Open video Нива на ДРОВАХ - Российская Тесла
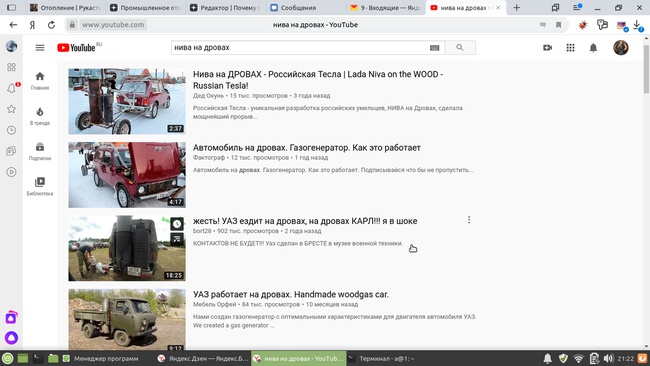650x366 pixels. pos(318,80)
